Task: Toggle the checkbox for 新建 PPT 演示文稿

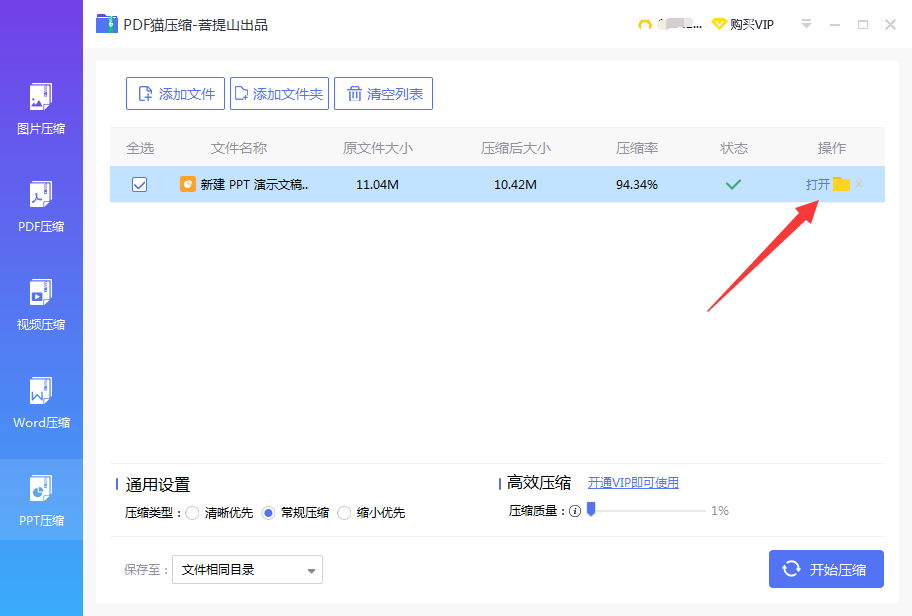Action: 140,184
